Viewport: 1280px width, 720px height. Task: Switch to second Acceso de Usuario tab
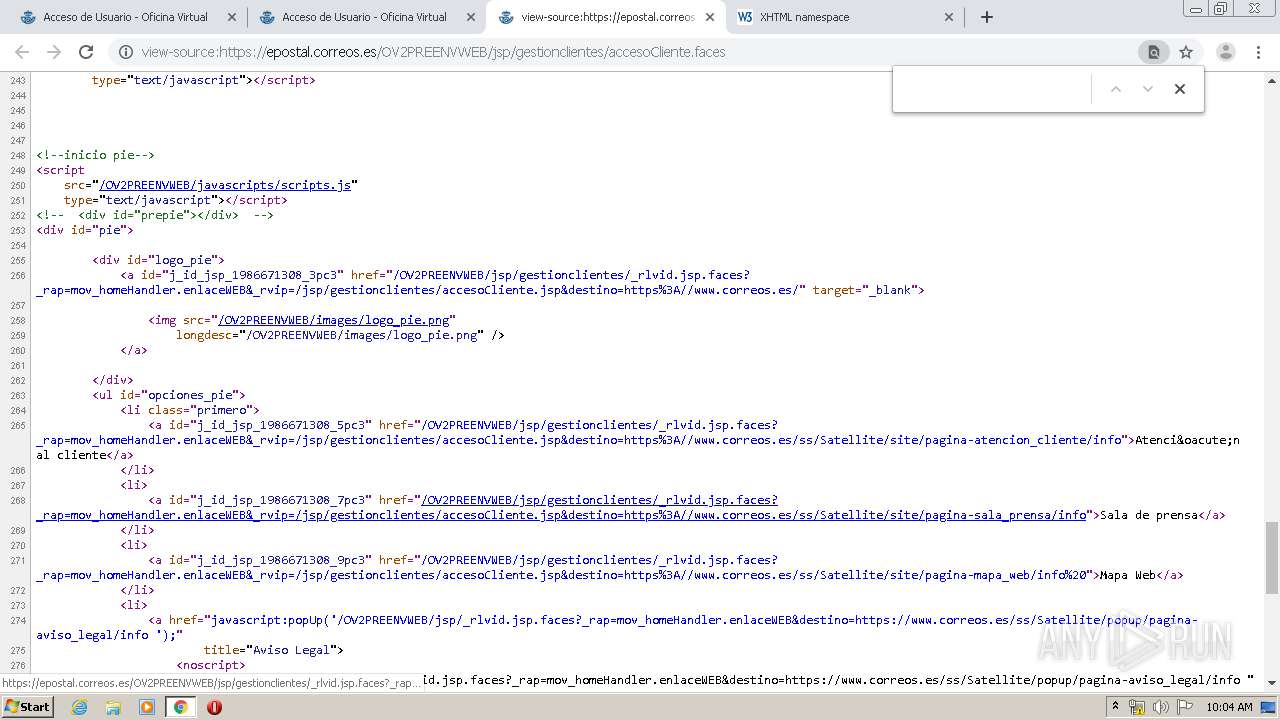(x=365, y=17)
